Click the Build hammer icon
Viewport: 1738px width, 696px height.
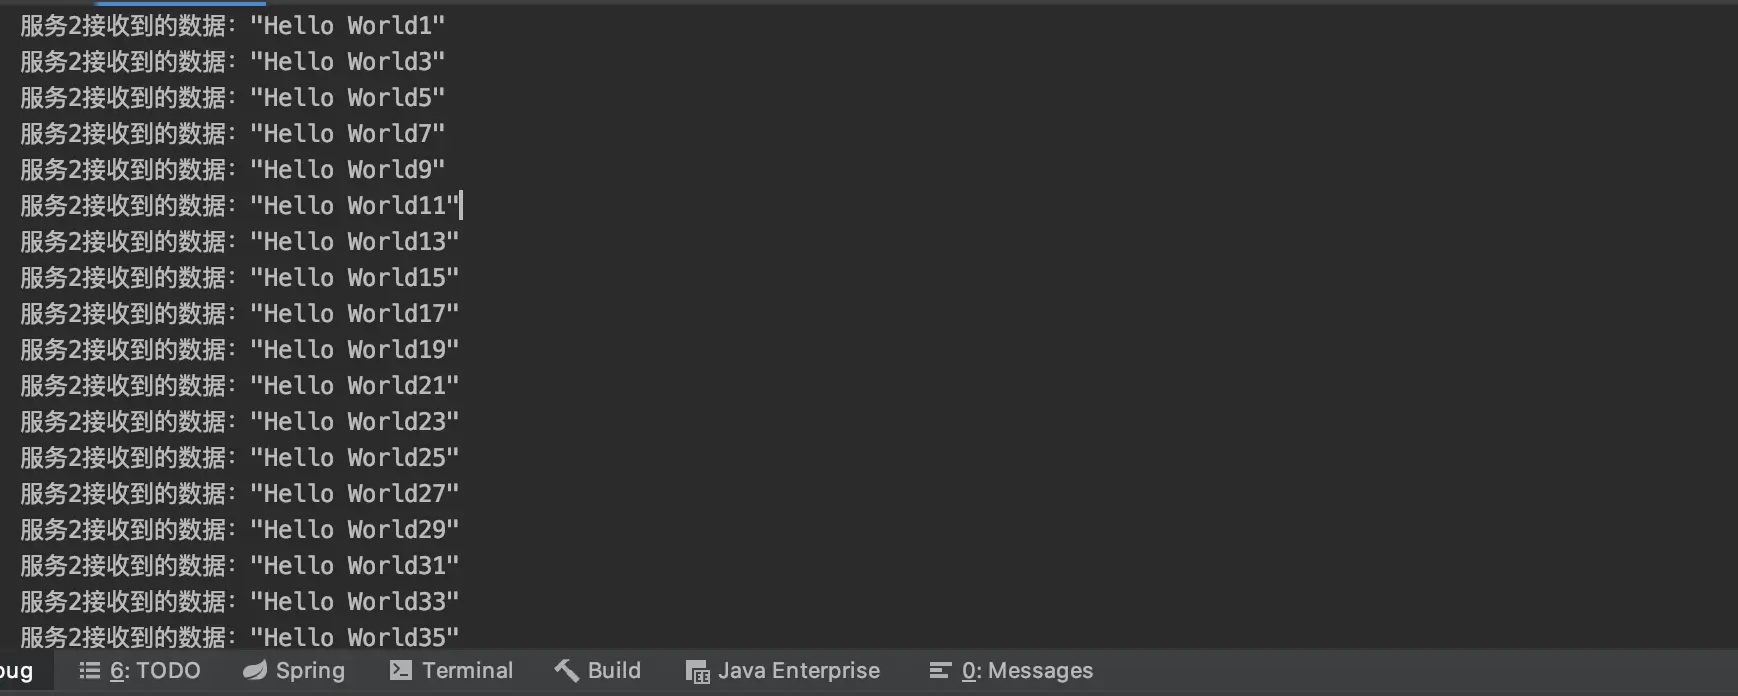point(567,670)
